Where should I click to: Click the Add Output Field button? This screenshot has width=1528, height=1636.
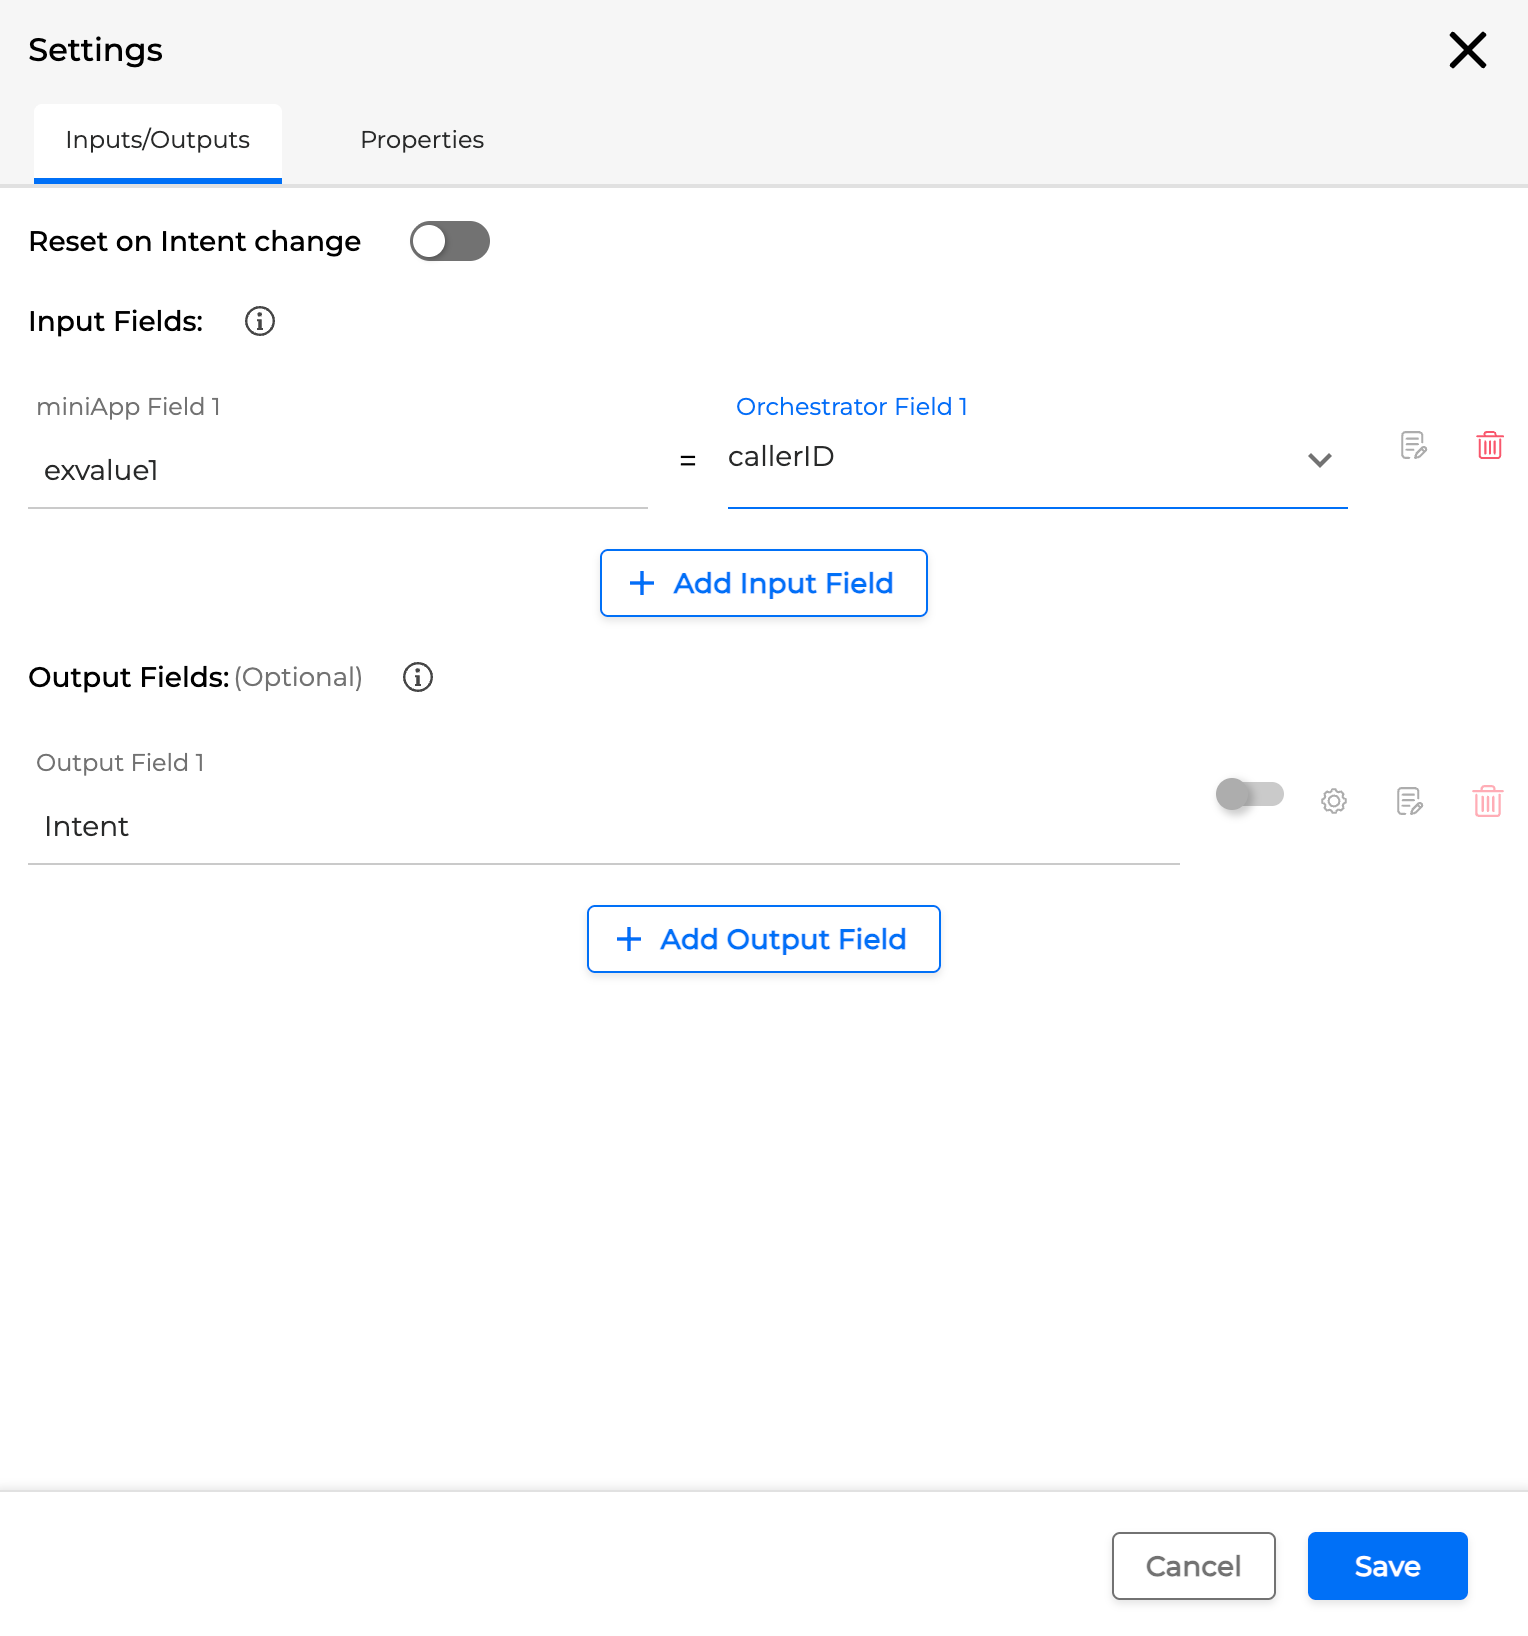click(764, 939)
